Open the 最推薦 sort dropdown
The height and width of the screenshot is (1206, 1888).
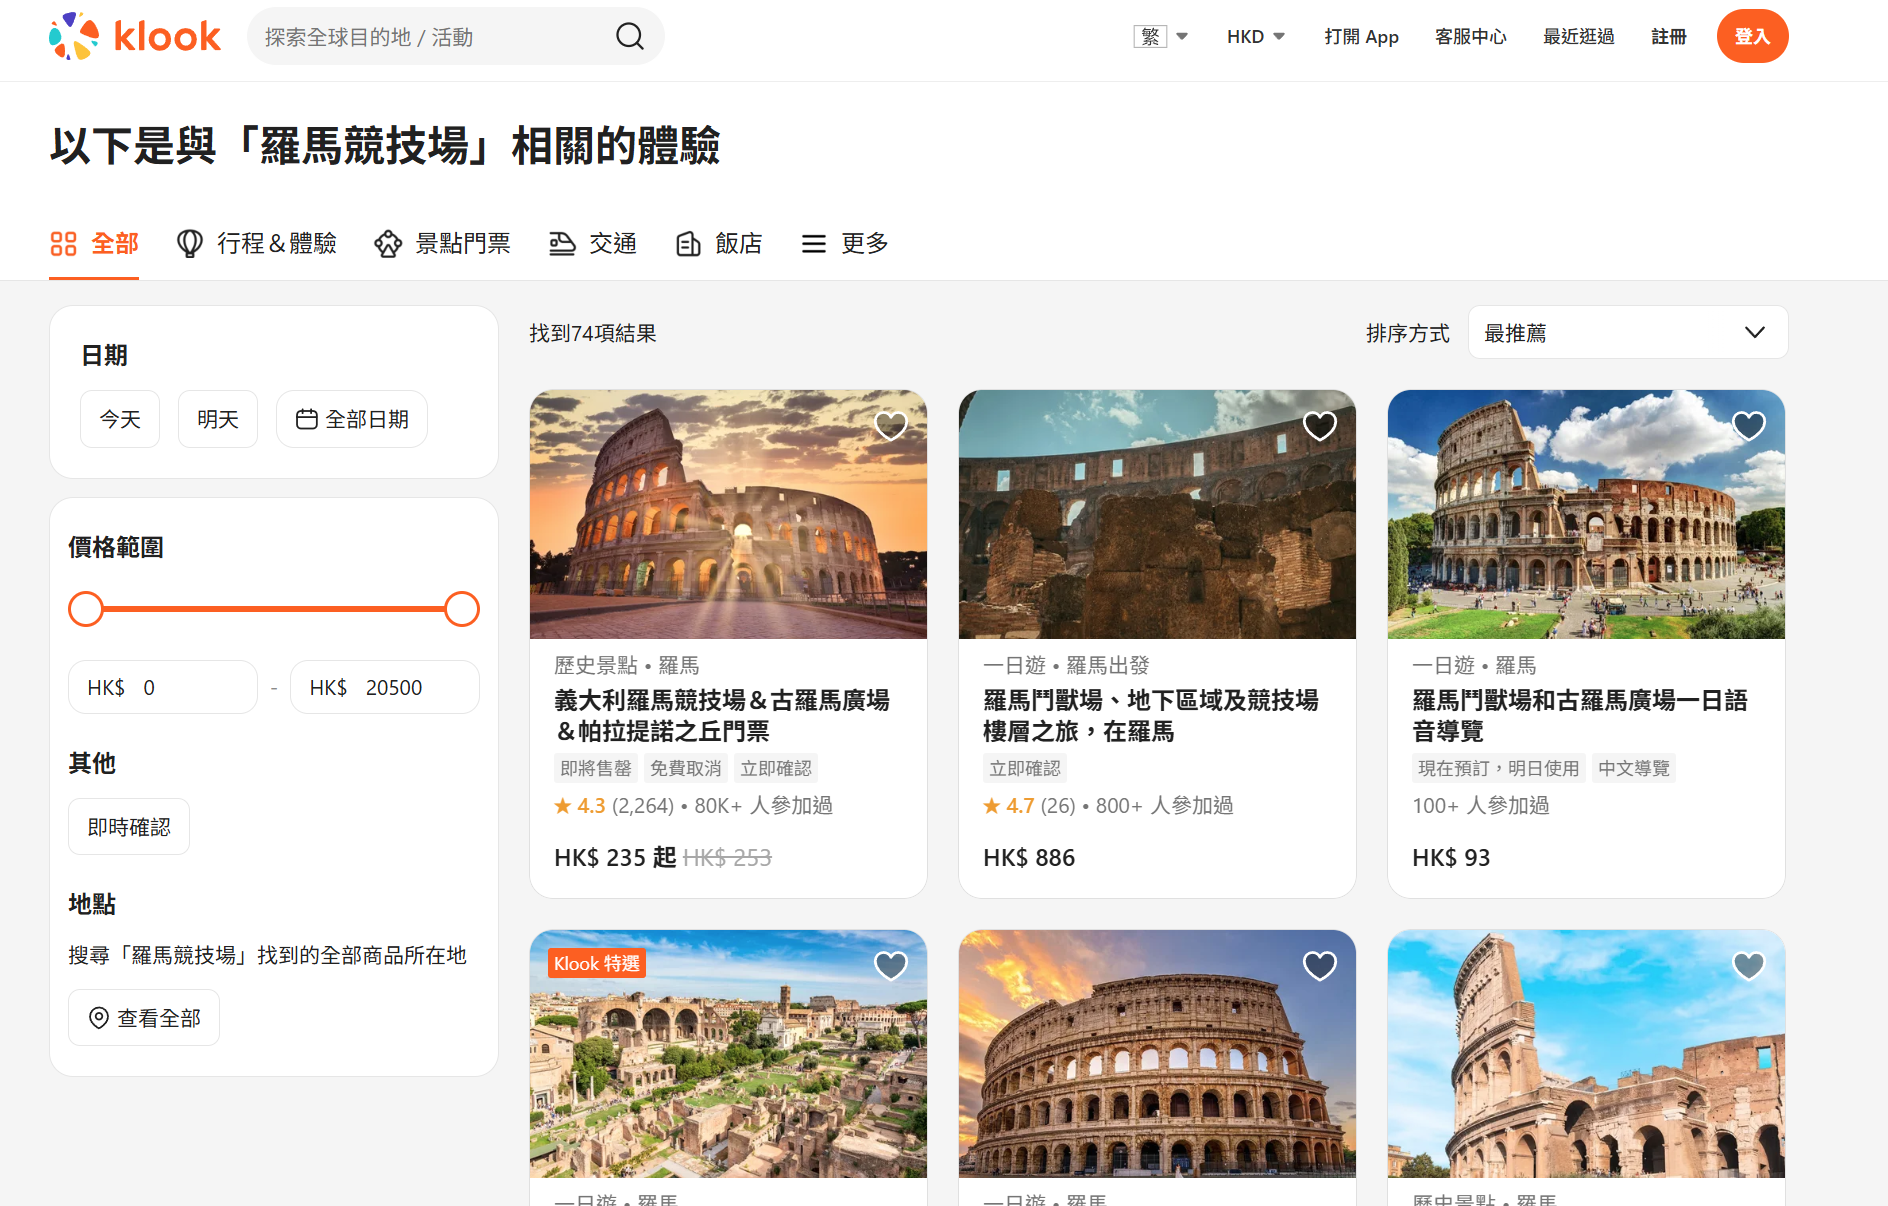pyautogui.click(x=1627, y=333)
